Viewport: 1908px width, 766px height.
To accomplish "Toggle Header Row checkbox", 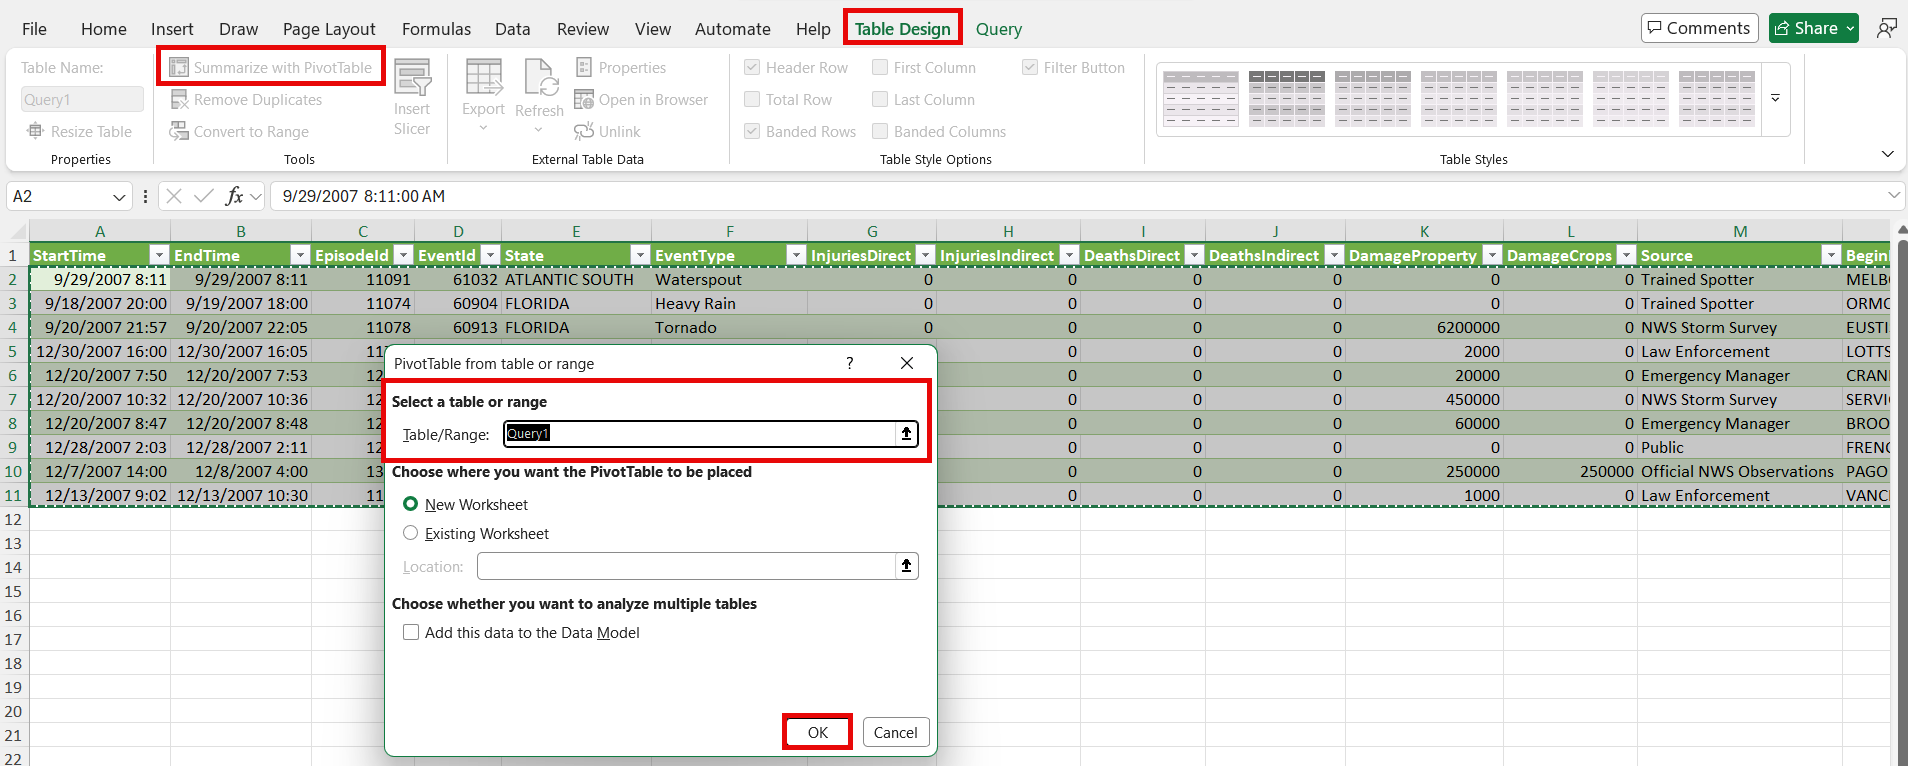I will pos(752,67).
